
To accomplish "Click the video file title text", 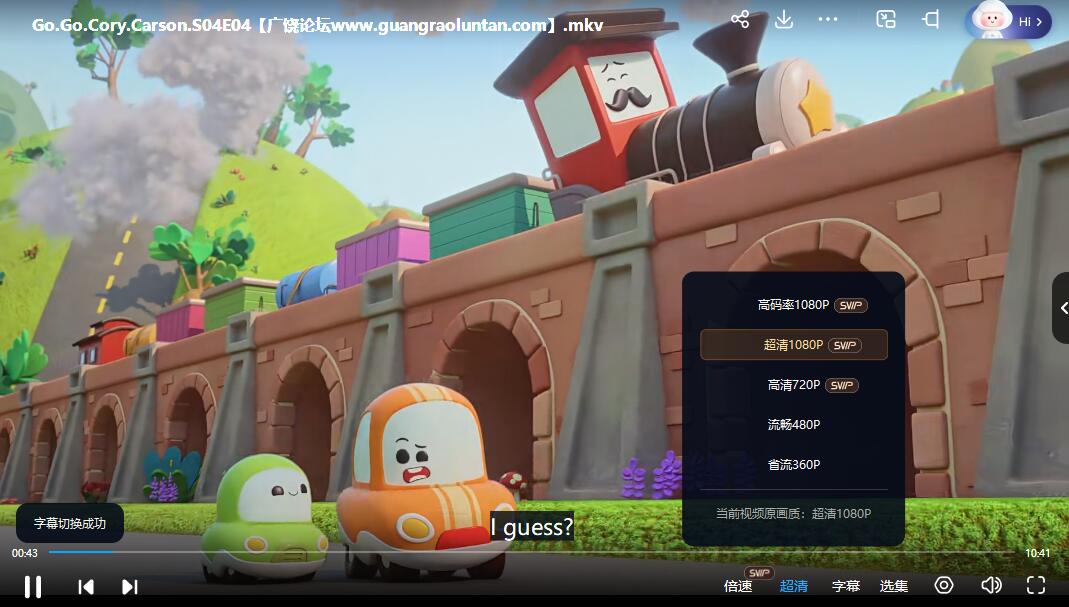I will point(318,25).
